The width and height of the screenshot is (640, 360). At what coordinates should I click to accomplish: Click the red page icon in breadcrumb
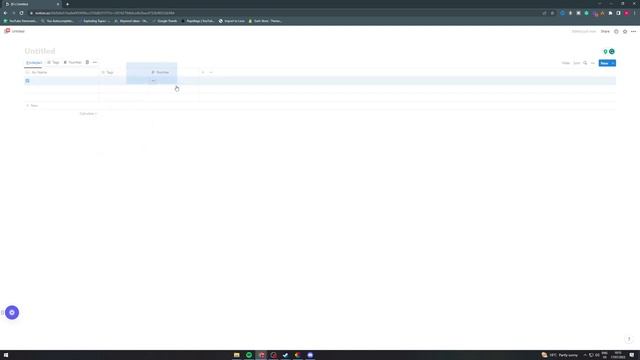tap(7, 31)
